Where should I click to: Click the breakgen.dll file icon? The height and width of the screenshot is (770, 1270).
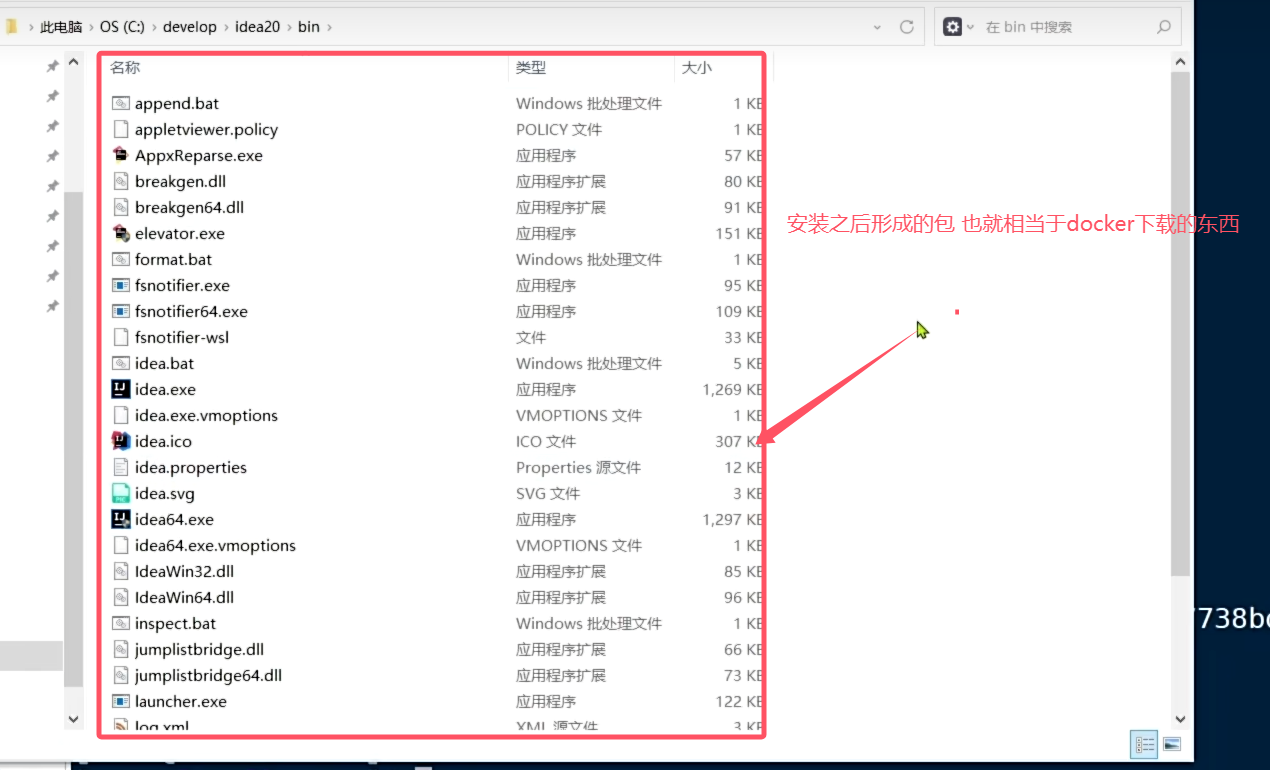121,181
